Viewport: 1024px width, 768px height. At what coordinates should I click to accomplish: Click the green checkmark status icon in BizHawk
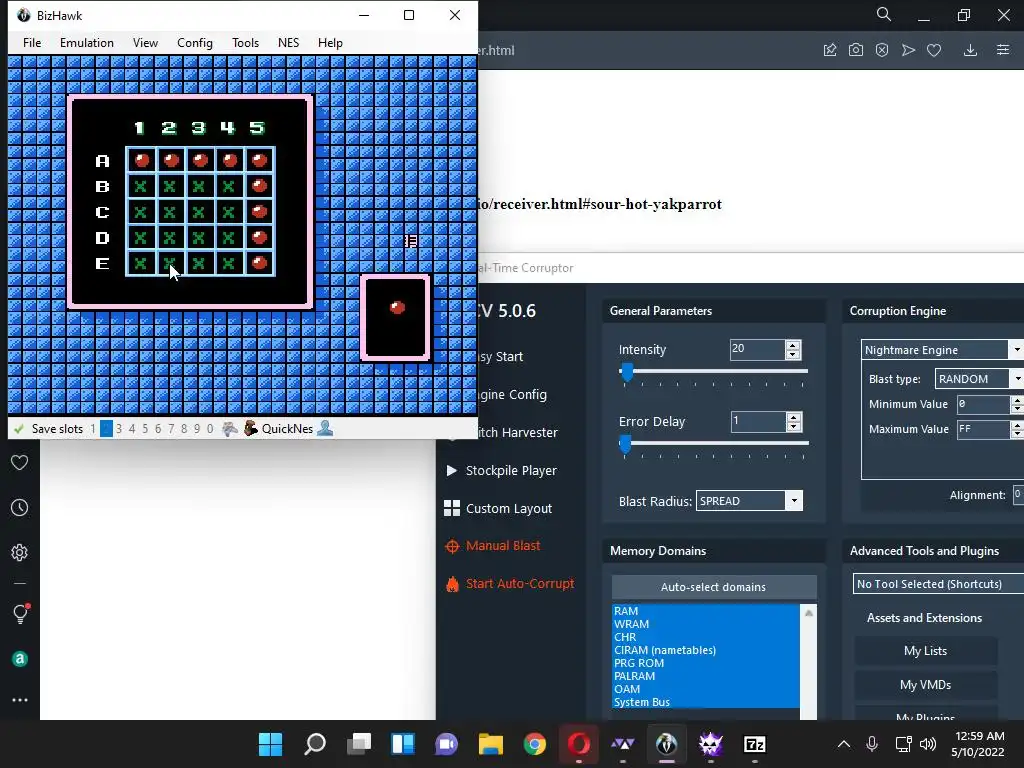point(19,428)
